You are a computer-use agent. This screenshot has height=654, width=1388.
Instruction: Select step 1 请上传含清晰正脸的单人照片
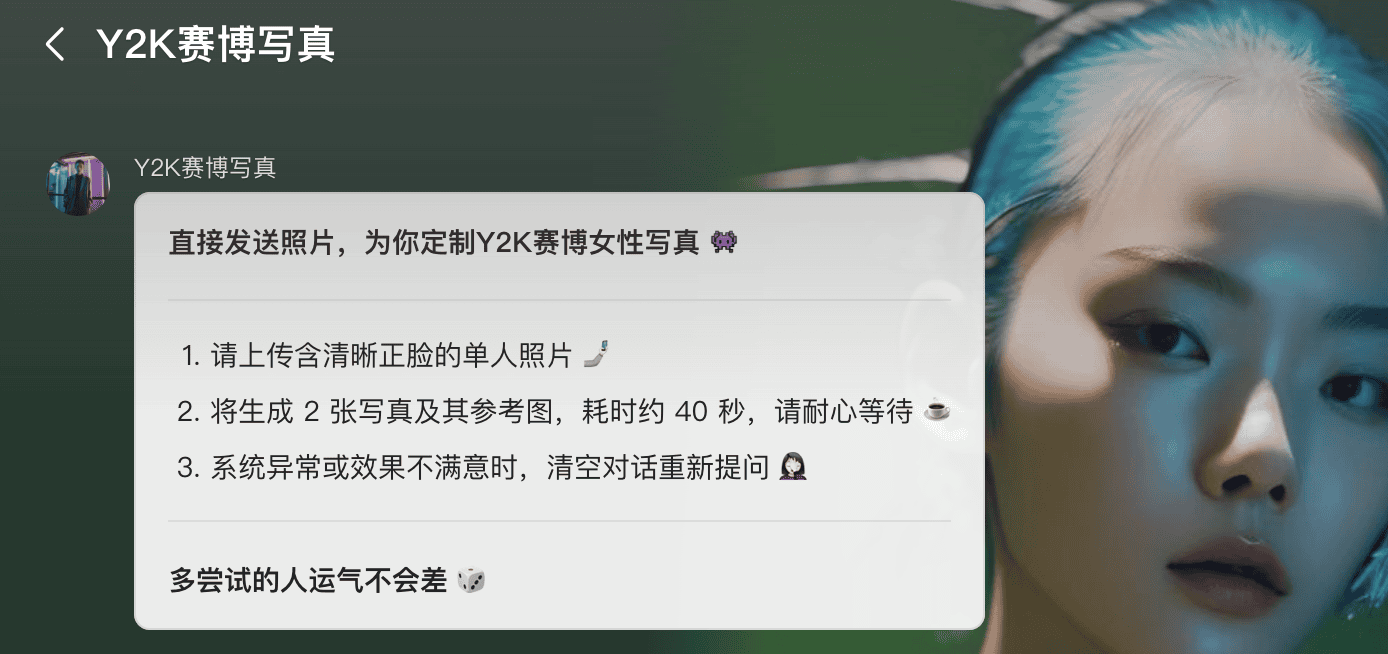click(x=377, y=355)
